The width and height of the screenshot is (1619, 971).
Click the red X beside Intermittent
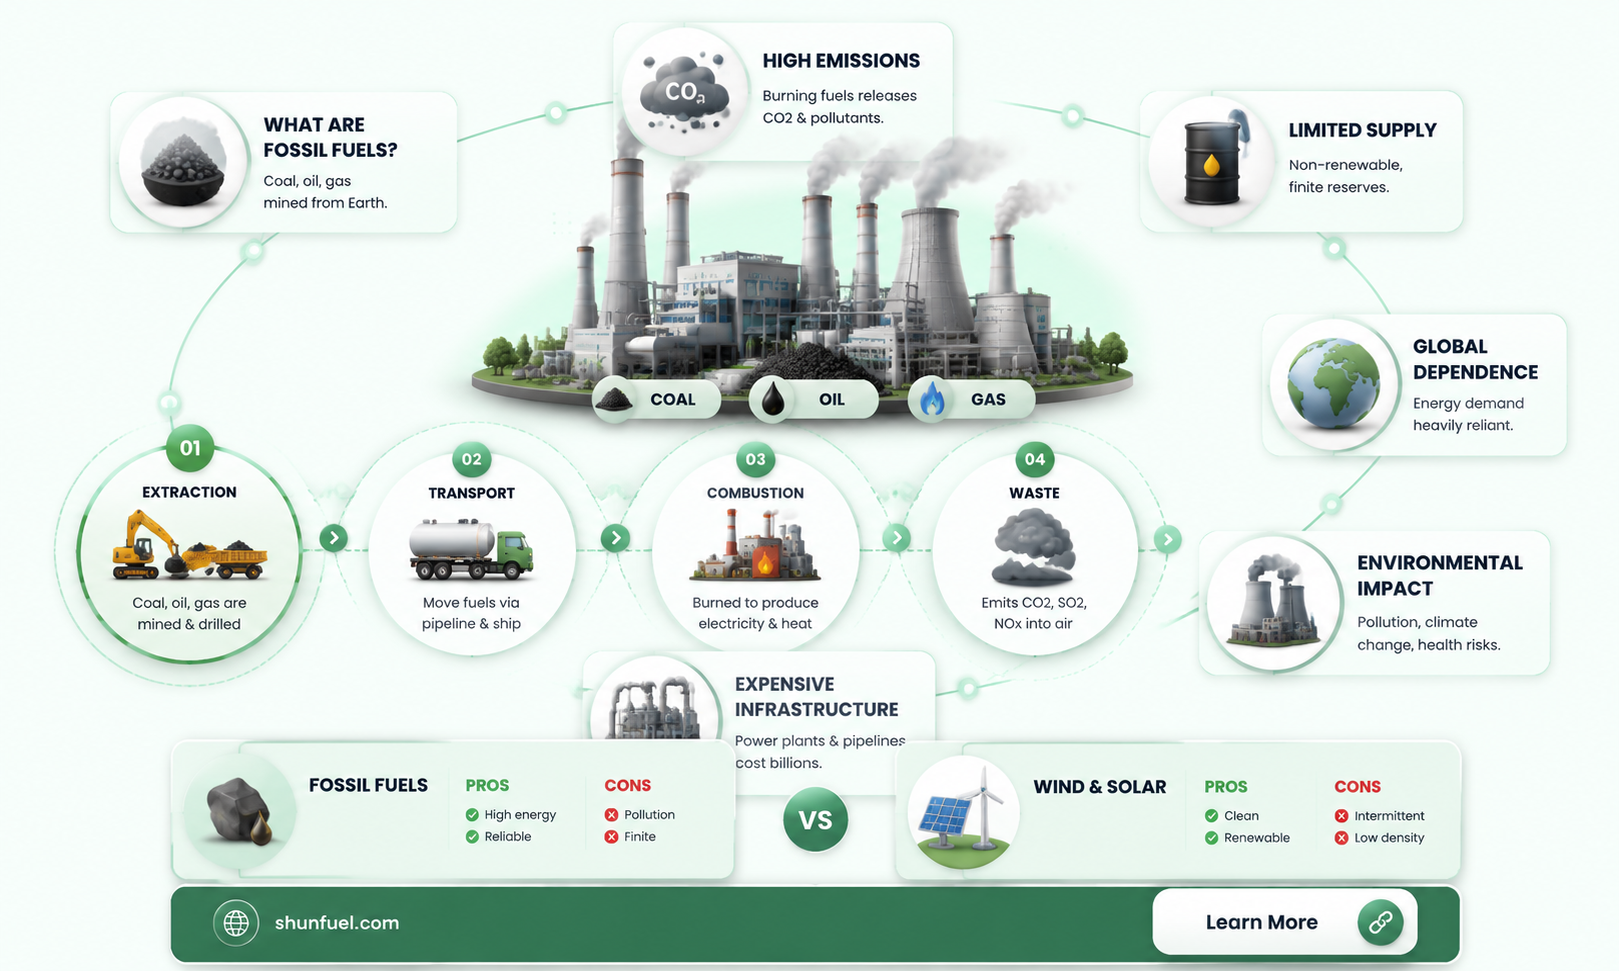1341,816
